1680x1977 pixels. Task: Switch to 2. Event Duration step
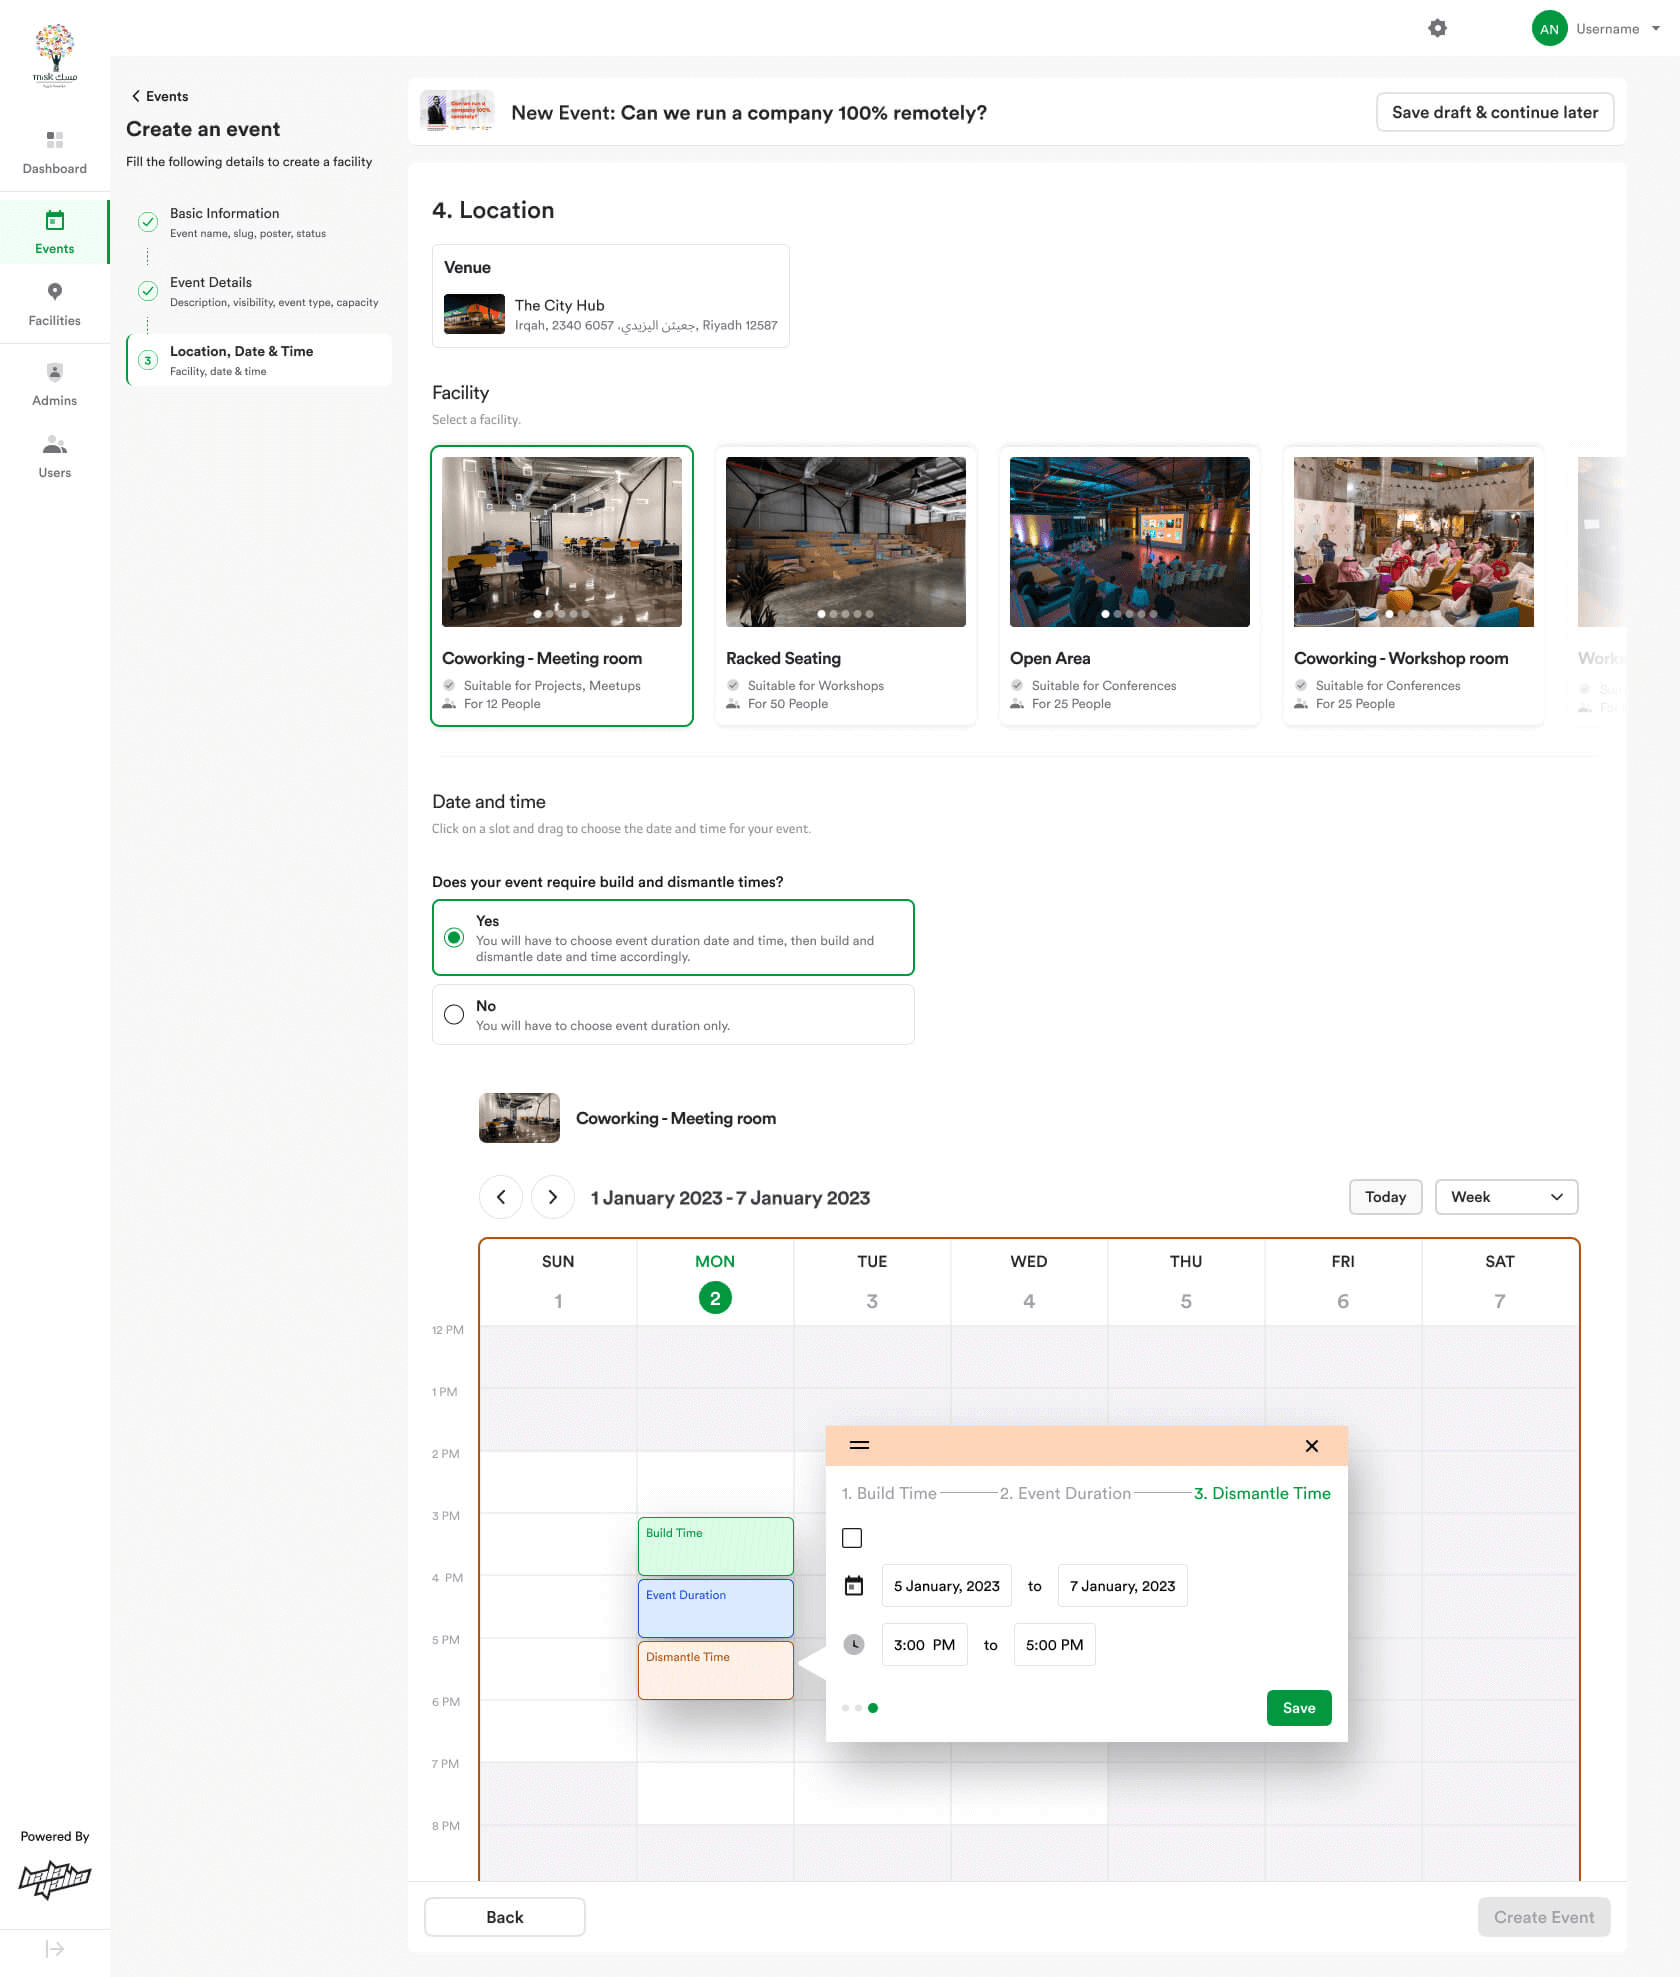coord(1065,1493)
